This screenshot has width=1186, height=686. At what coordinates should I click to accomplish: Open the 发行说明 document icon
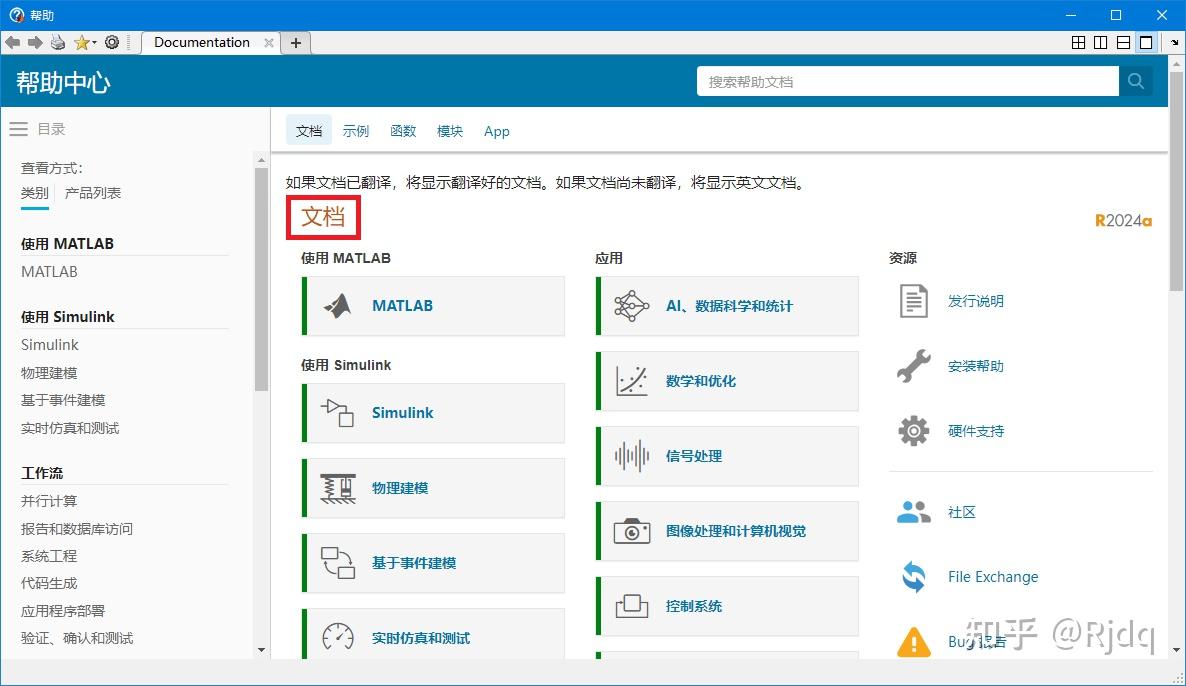point(911,300)
